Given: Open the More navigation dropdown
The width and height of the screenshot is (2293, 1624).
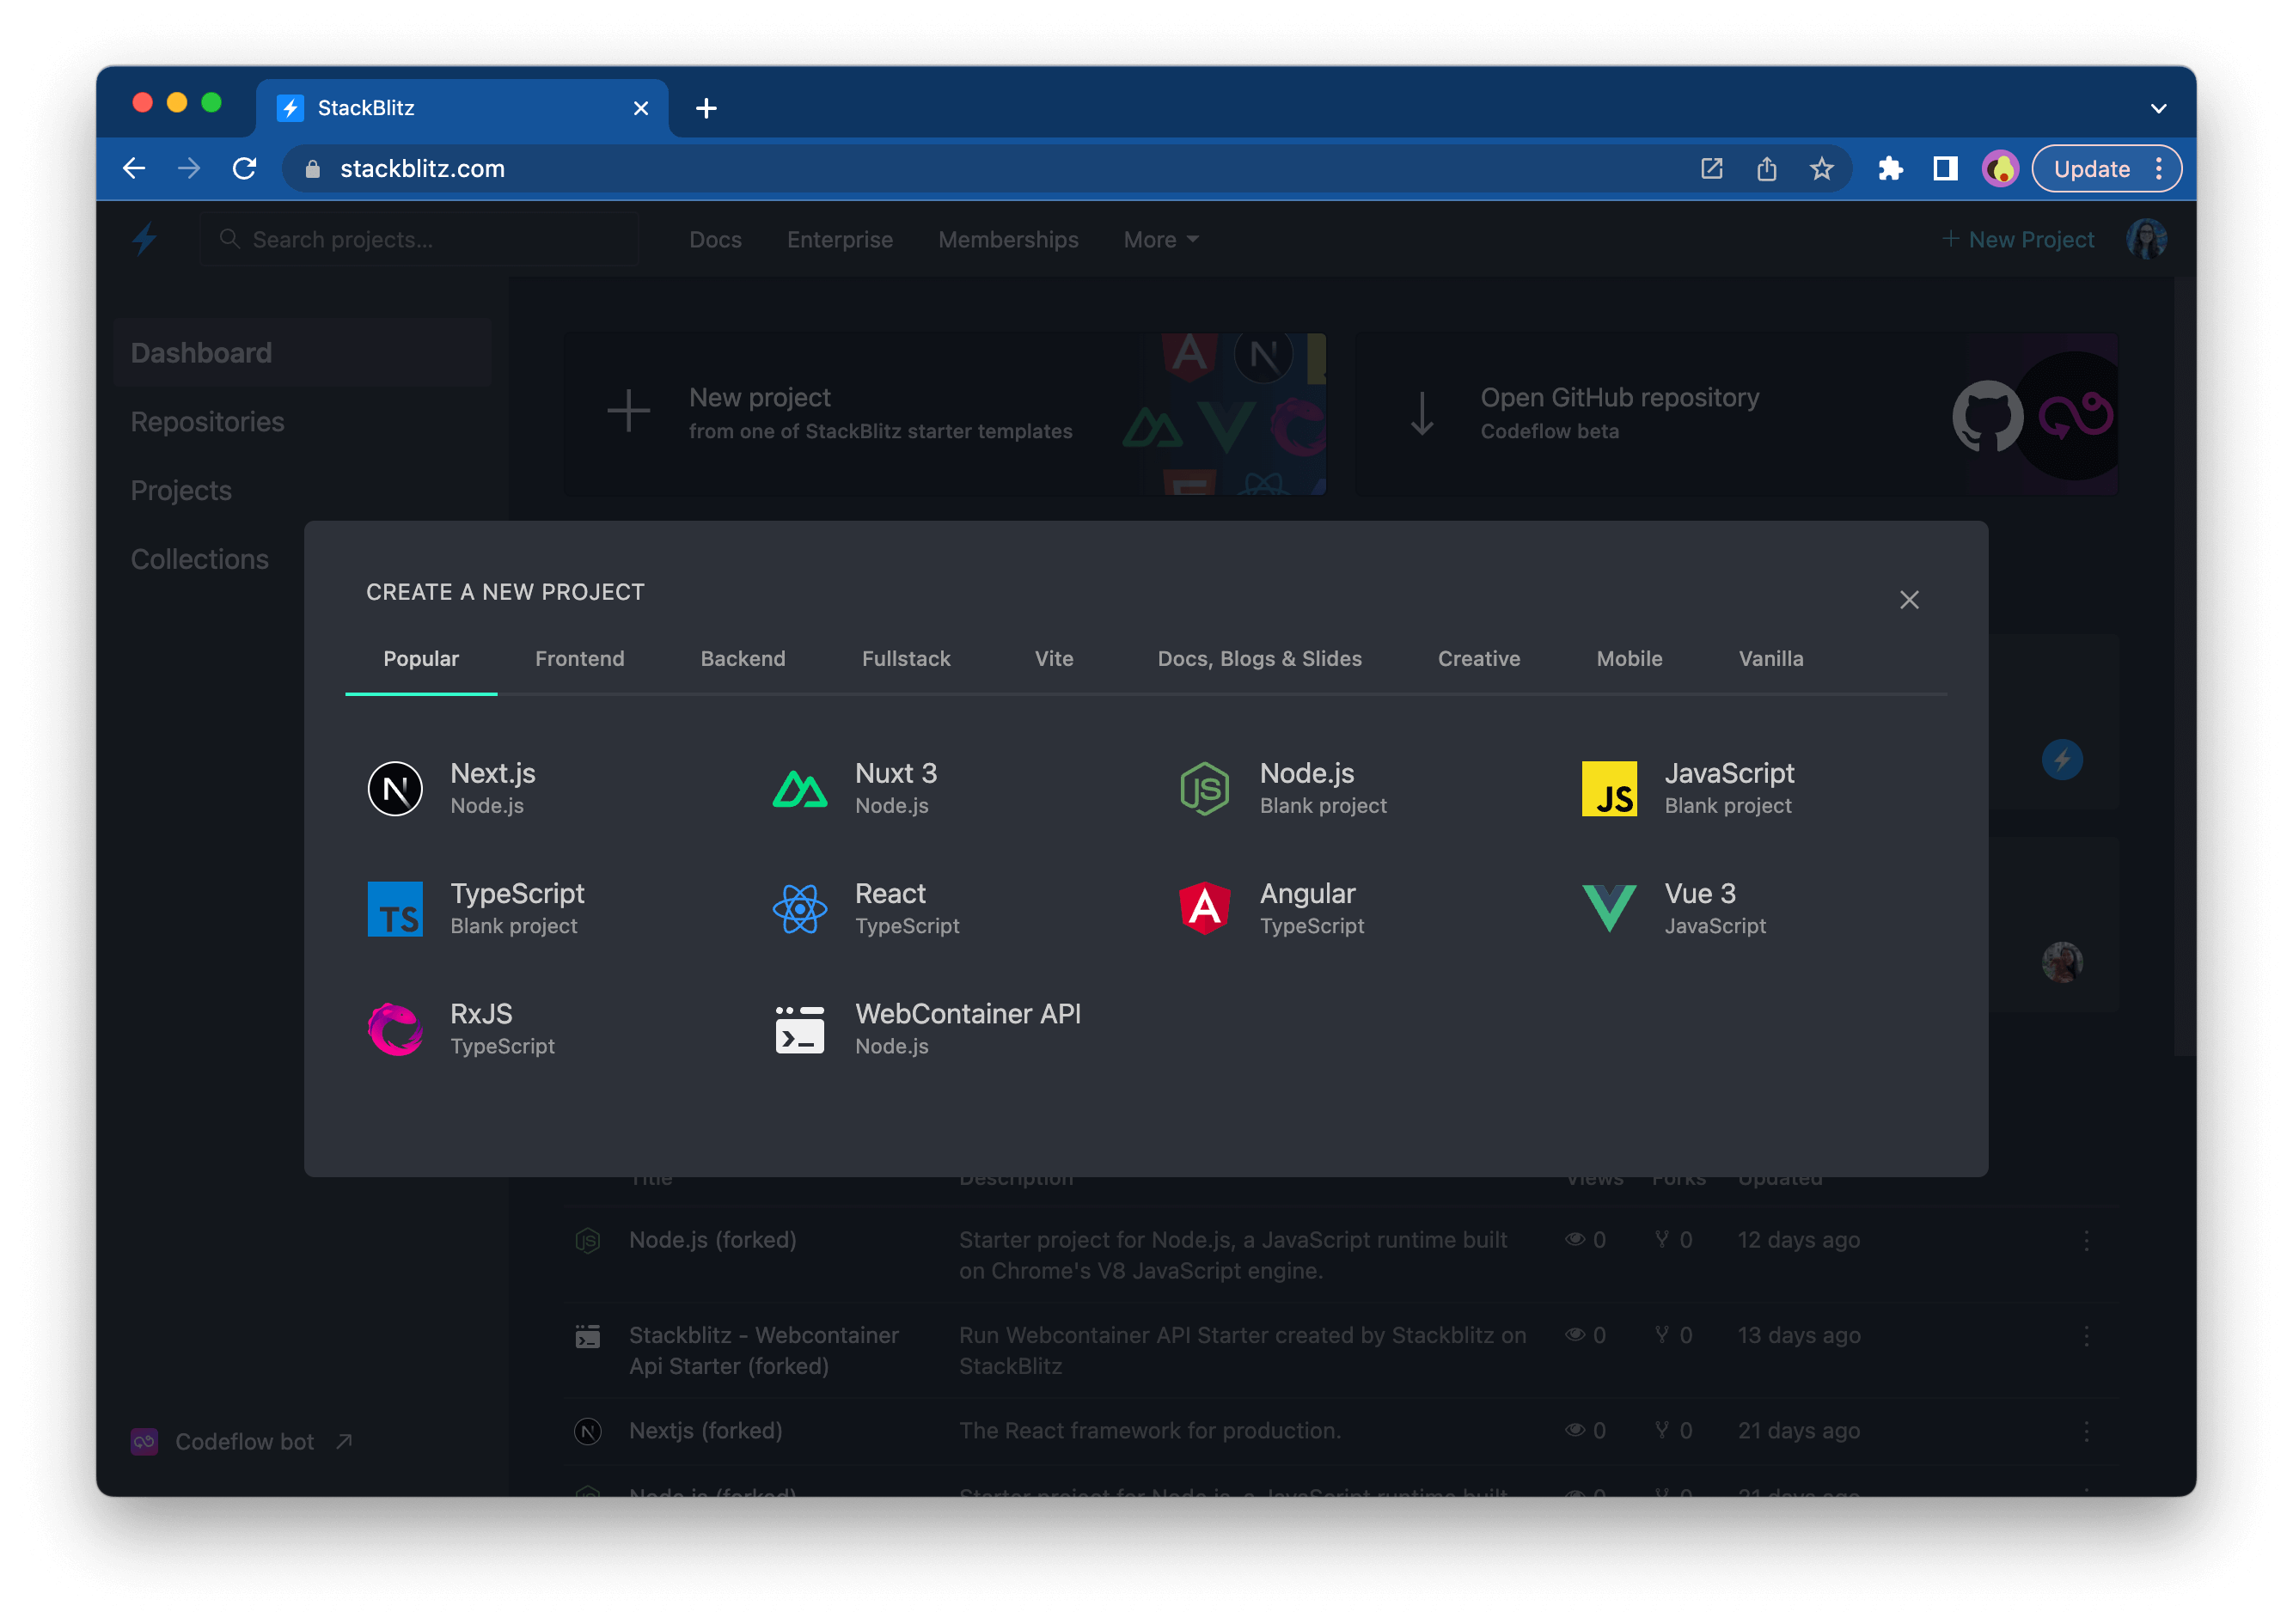Looking at the screenshot, I should [1159, 239].
